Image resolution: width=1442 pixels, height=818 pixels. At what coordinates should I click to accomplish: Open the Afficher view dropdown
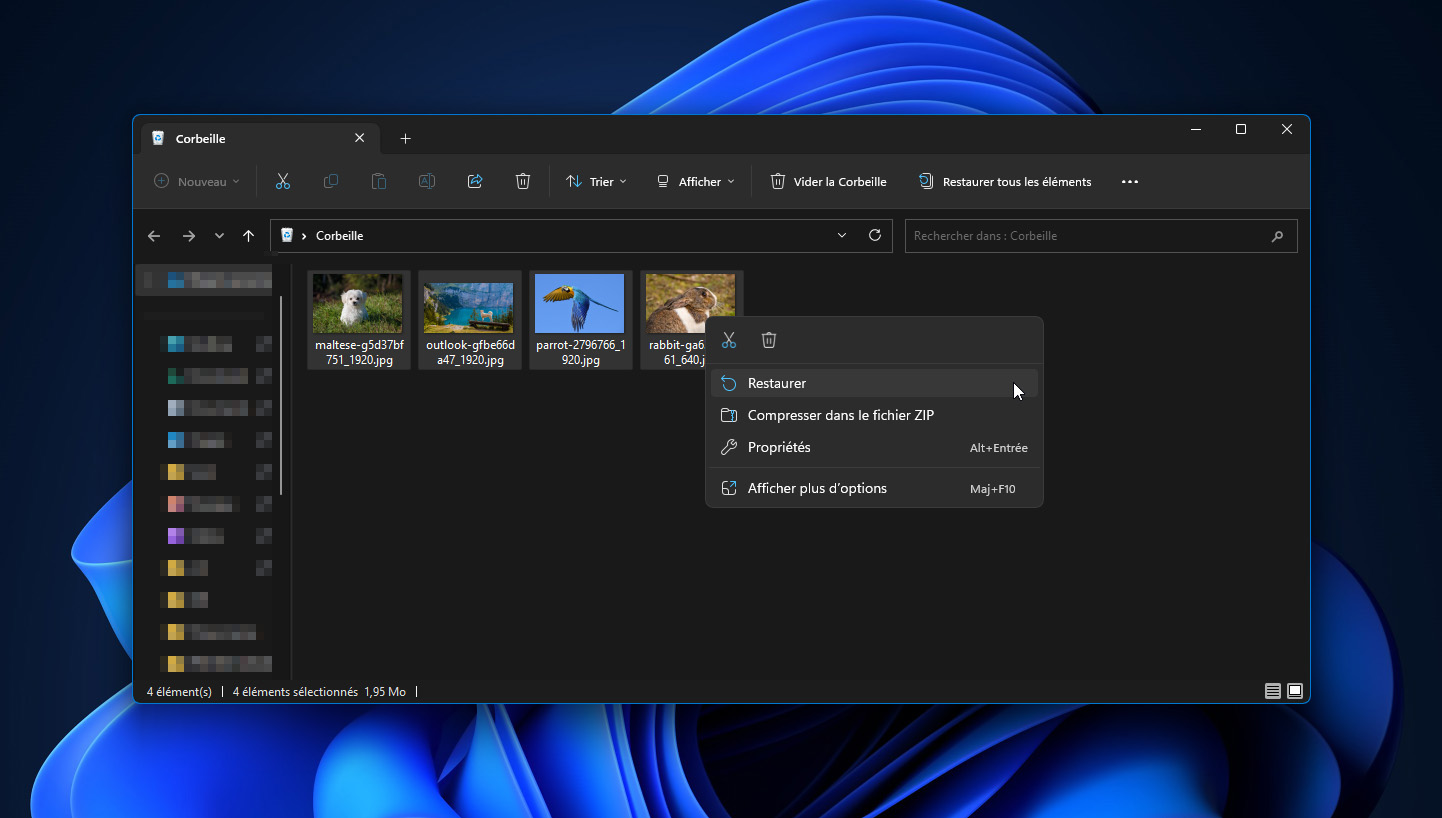pos(696,182)
